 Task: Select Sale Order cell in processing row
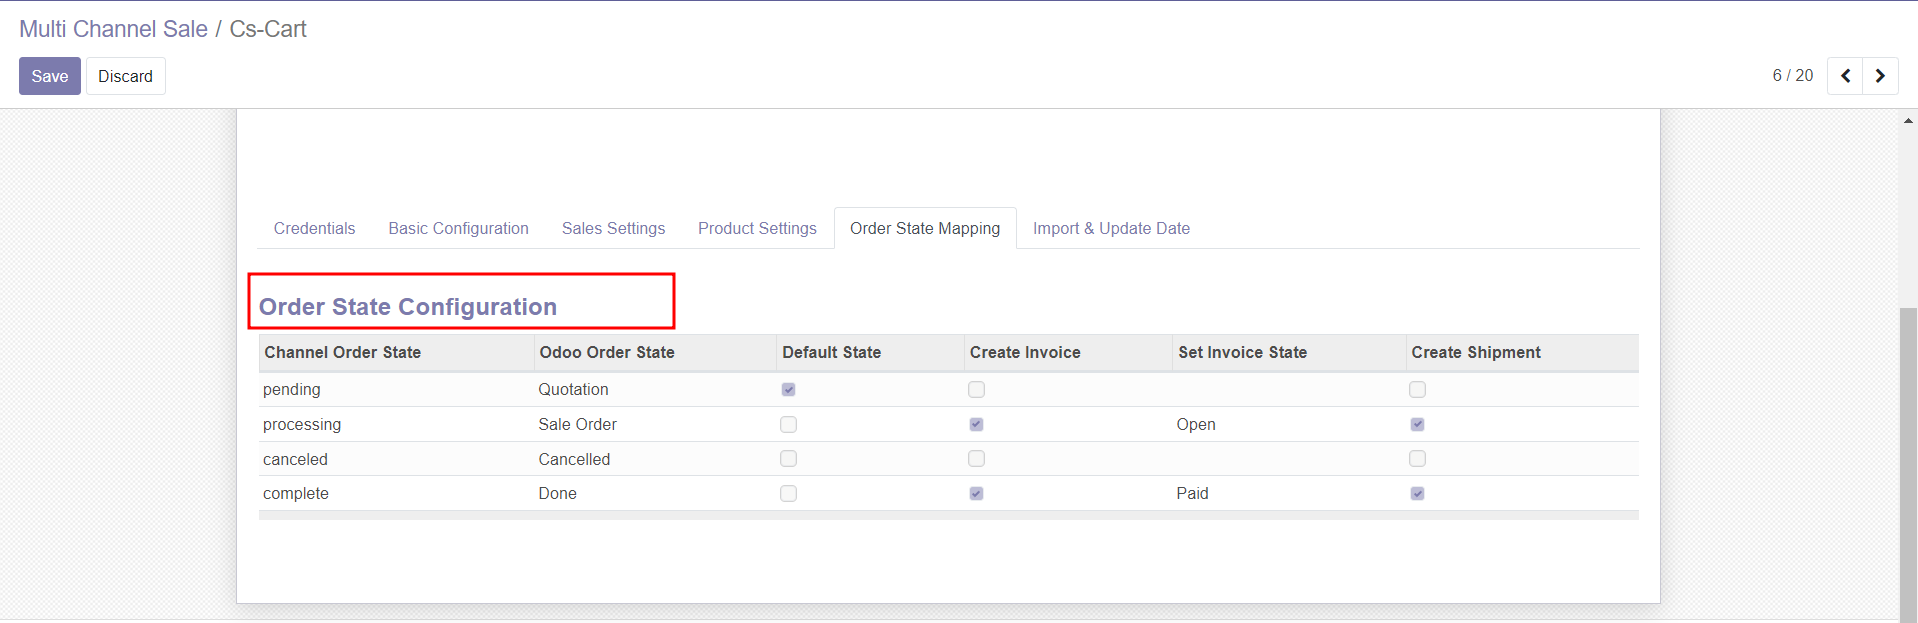tap(577, 425)
